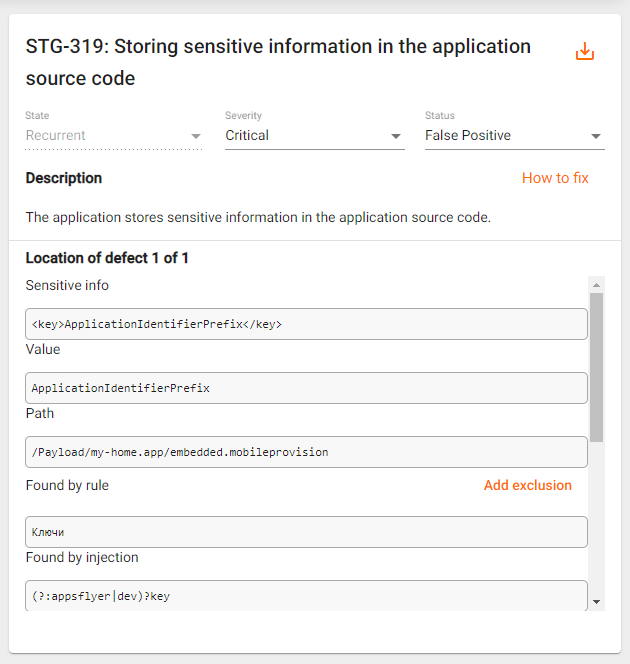Image resolution: width=630 pixels, height=664 pixels.
Task: Click the Description heading
Action: 64,178
